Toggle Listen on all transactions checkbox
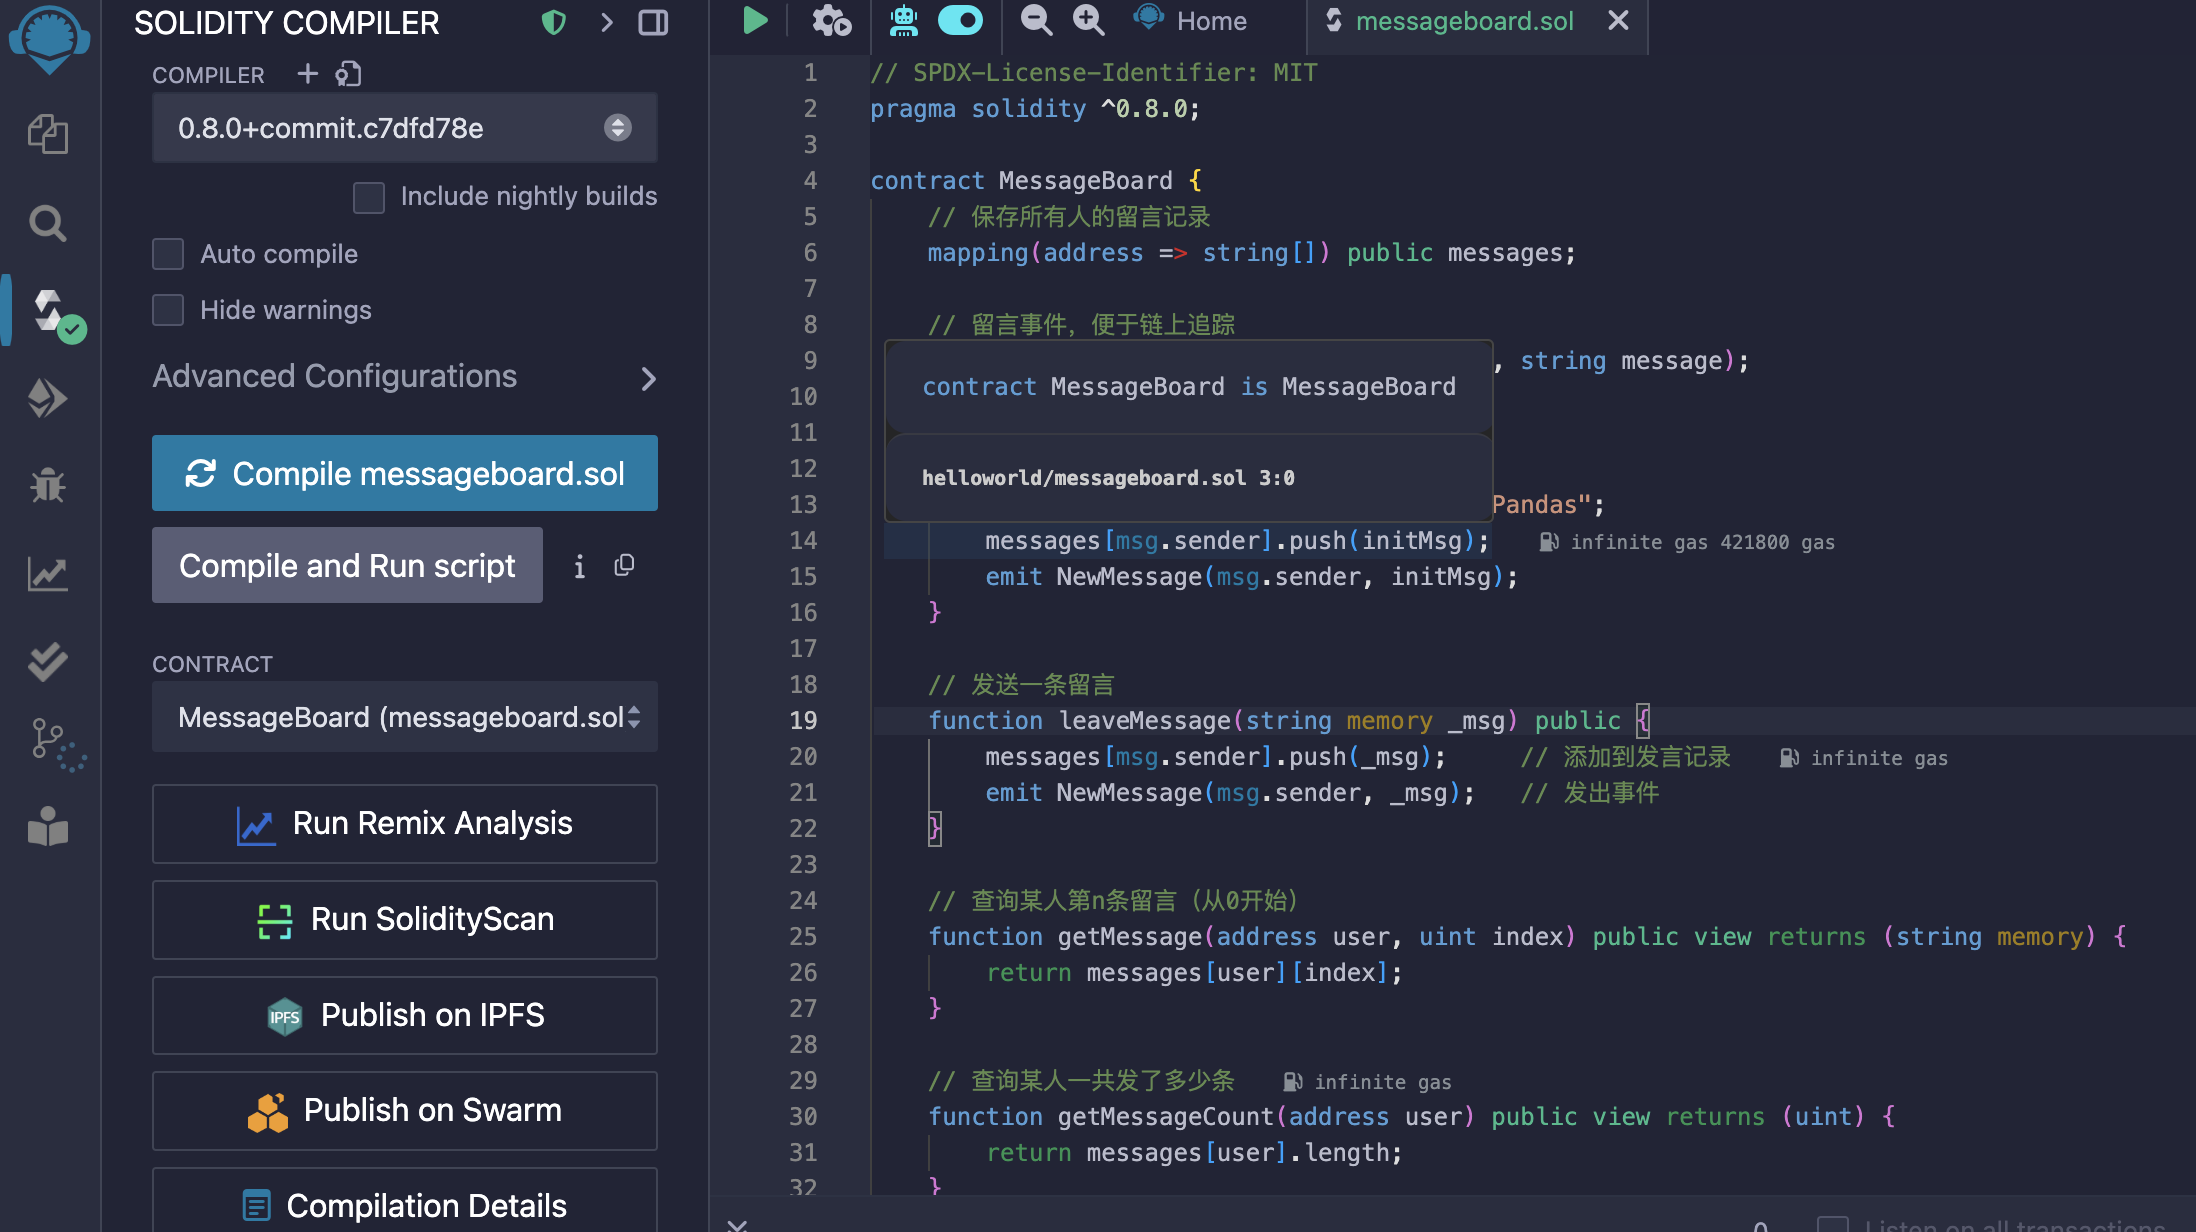This screenshot has width=2196, height=1232. pyautogui.click(x=1833, y=1224)
